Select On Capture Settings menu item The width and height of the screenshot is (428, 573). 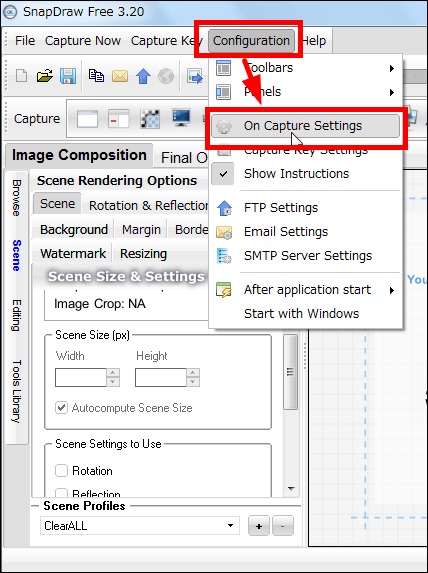pos(306,126)
